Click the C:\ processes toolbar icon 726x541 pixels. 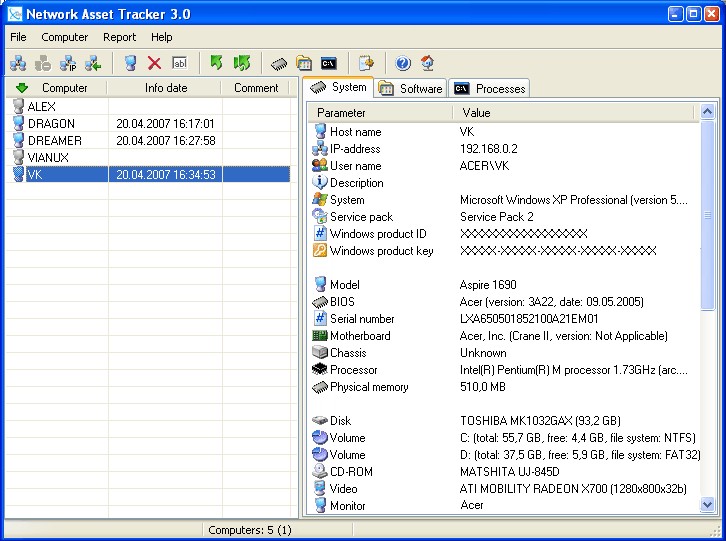(x=329, y=63)
